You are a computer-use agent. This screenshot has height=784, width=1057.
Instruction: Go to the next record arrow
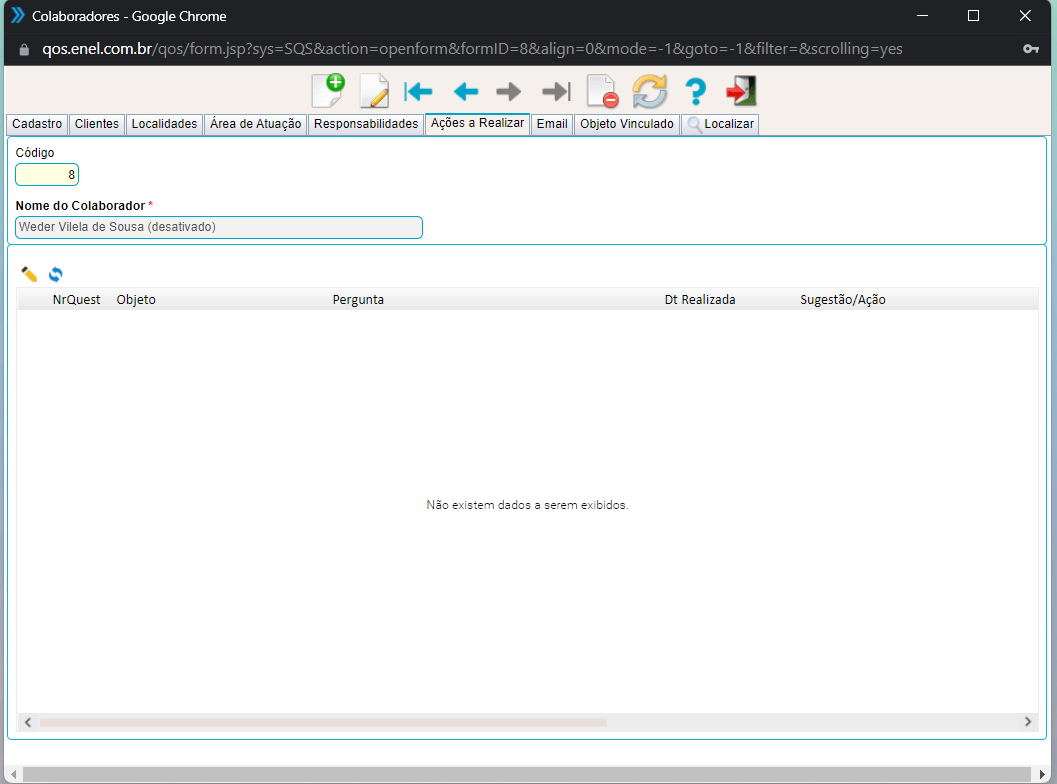(509, 92)
